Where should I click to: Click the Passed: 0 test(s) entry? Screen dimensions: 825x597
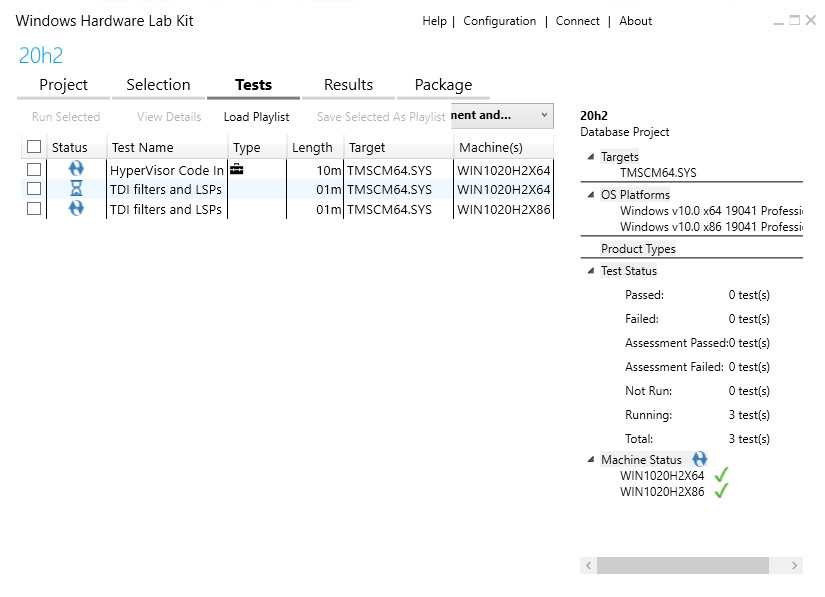point(697,295)
